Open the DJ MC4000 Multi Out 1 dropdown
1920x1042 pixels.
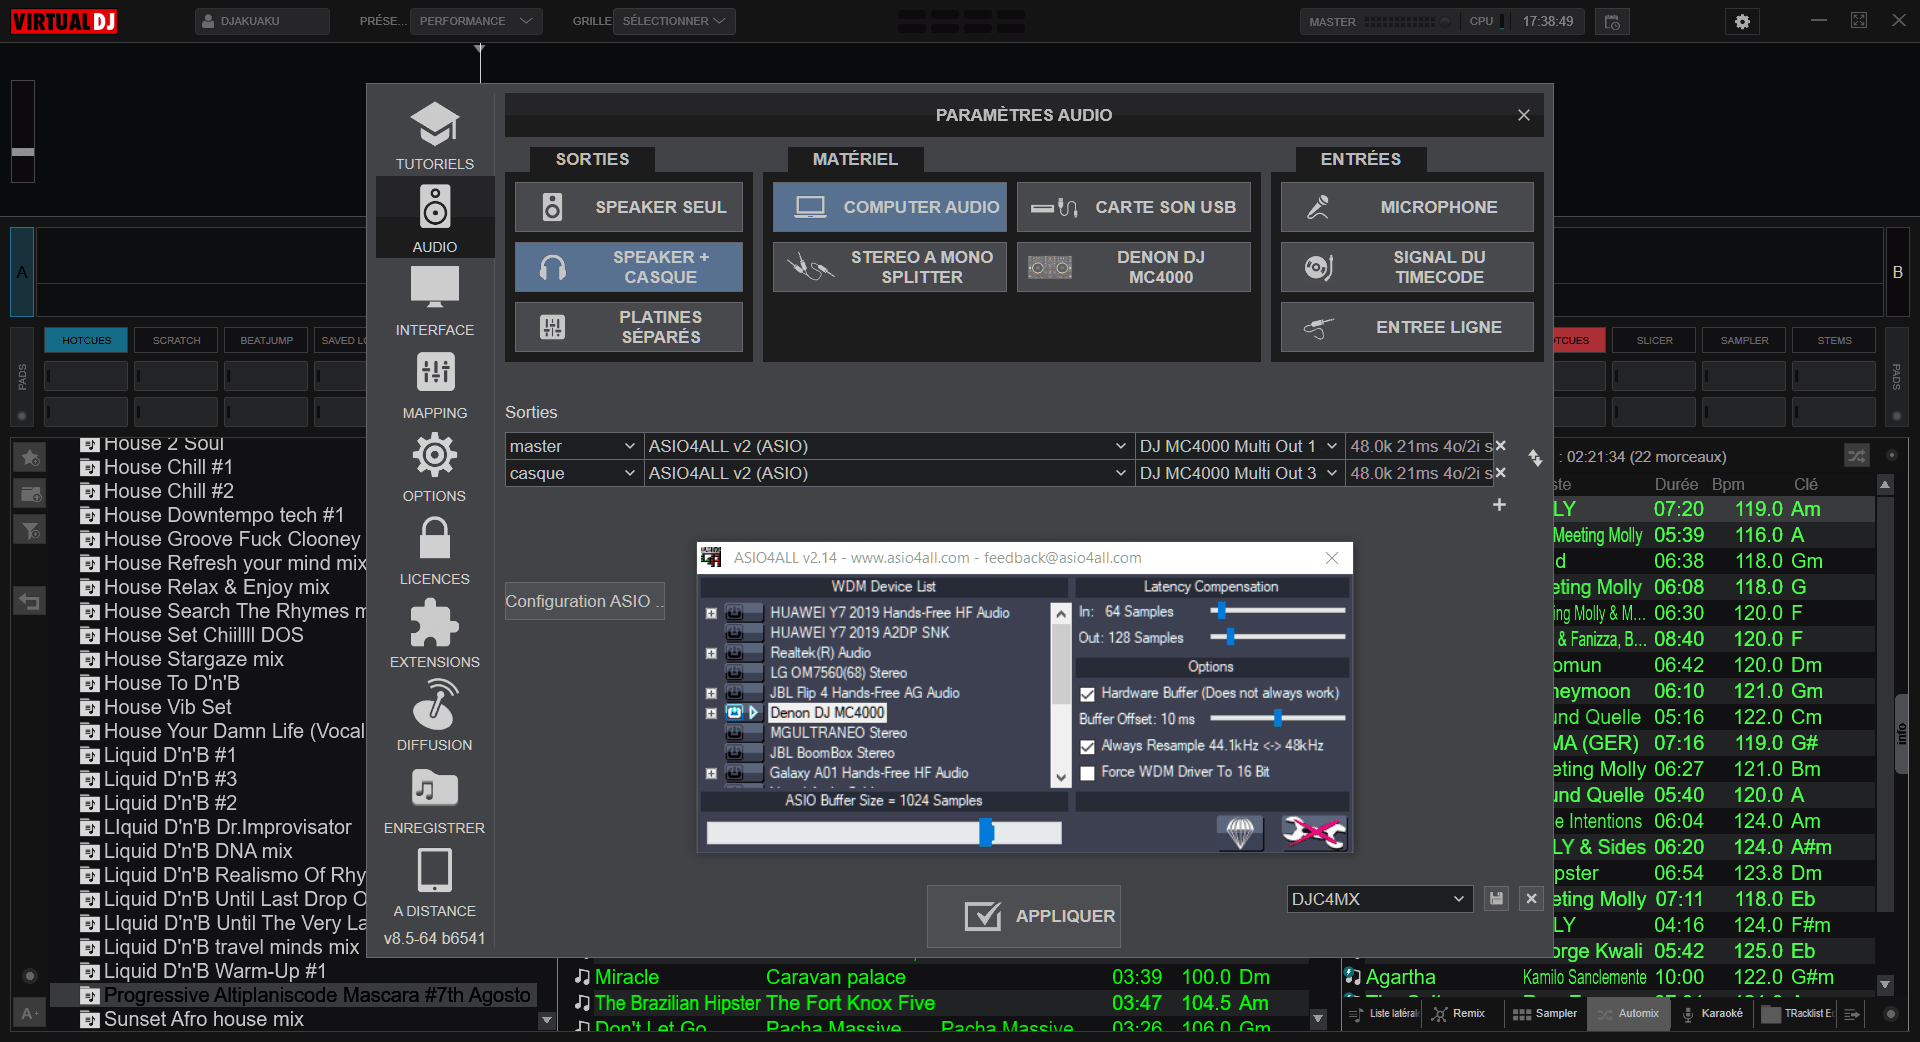[1330, 446]
